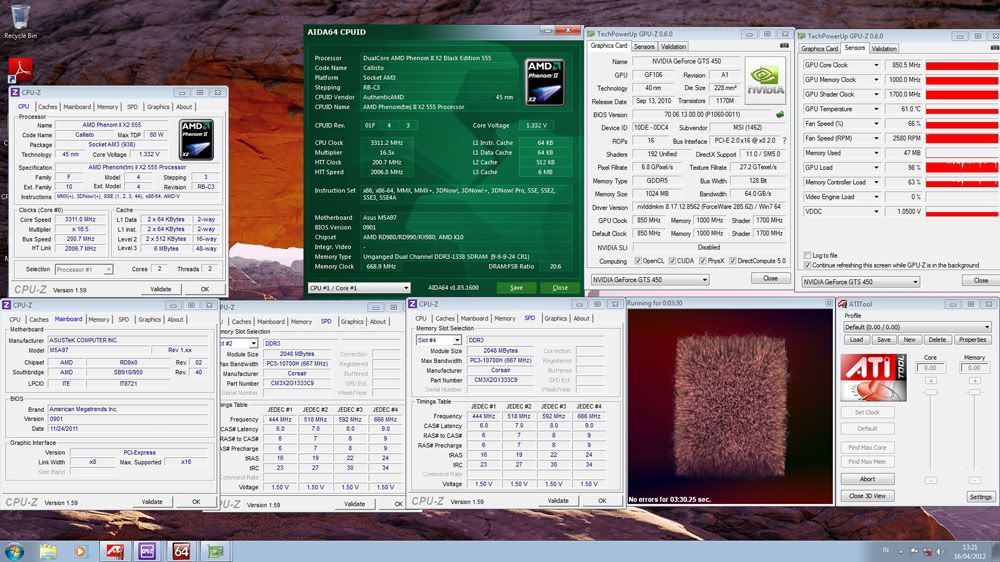Open Validation tab in GPU-Z Sensors window
1000x562 pixels.
[x=884, y=48]
